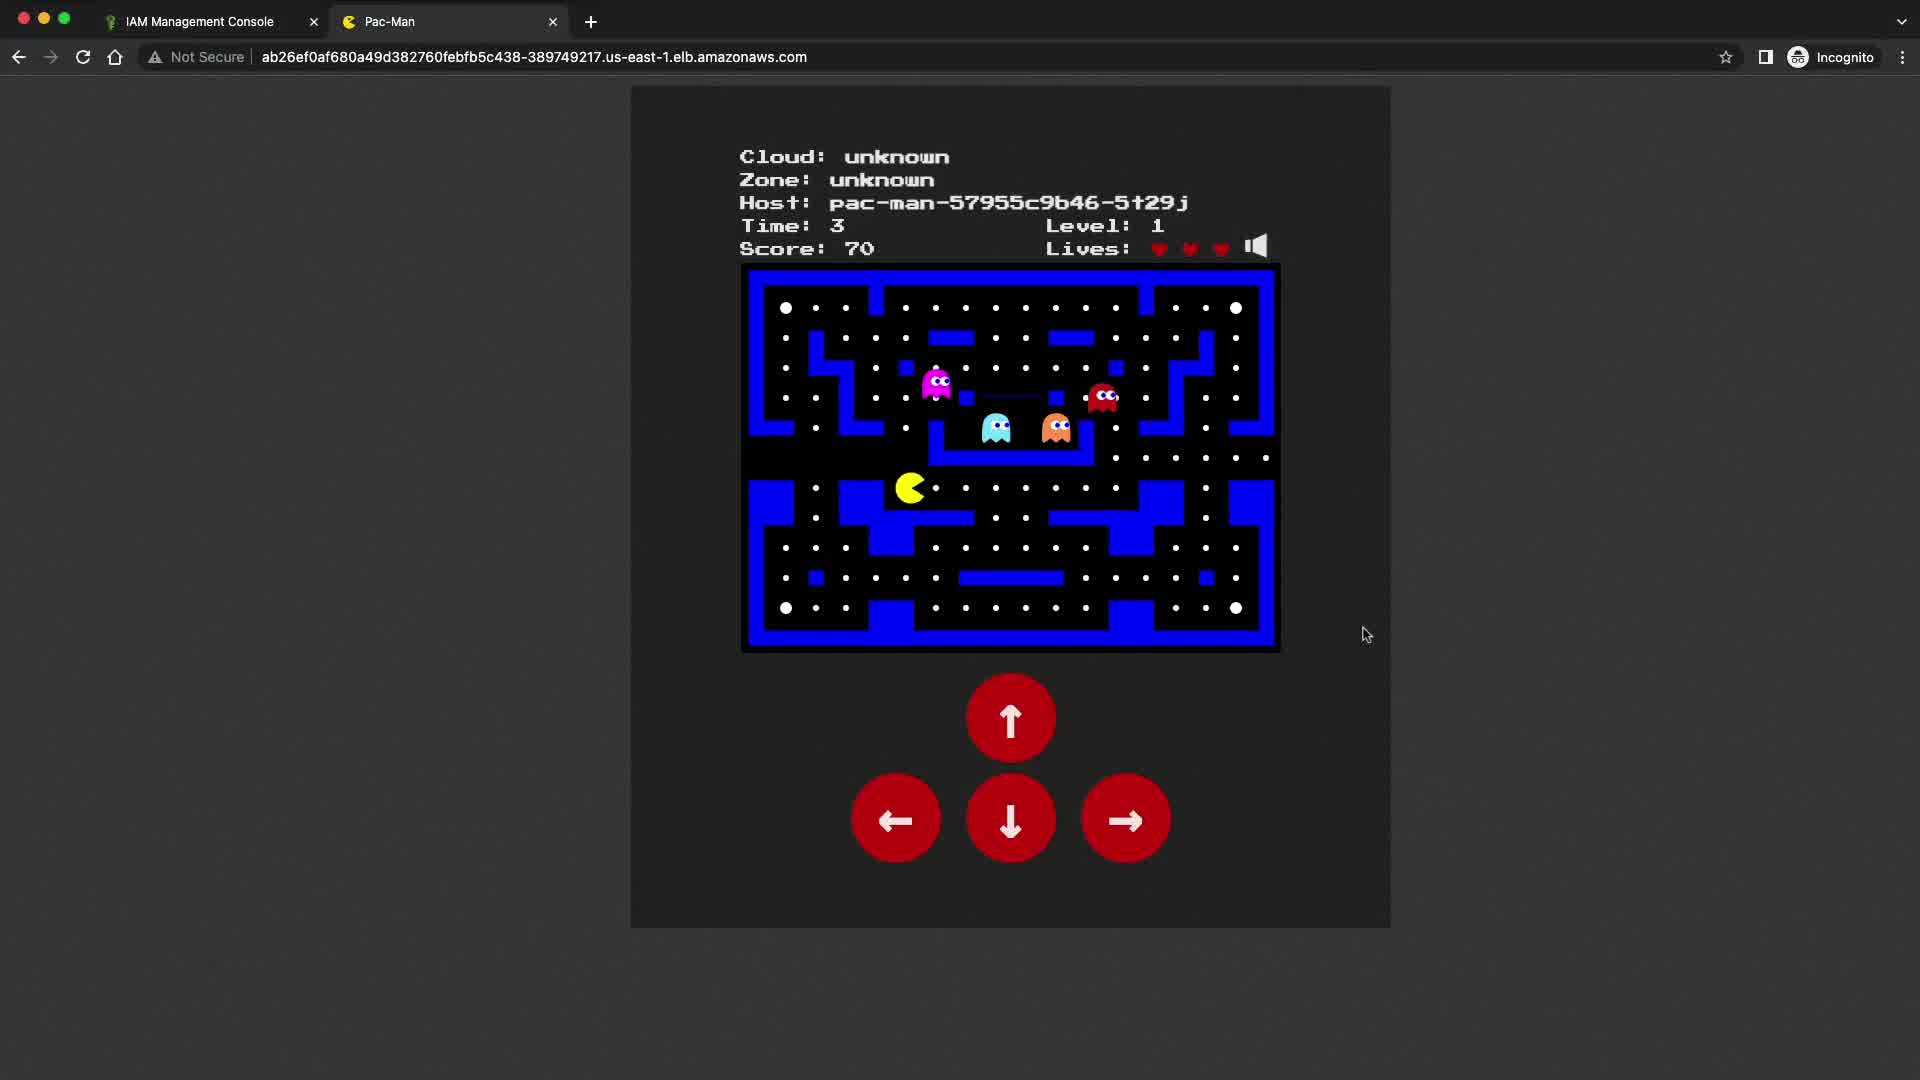The image size is (1920, 1080).
Task: Toggle the browser side panel
Action: tap(1765, 57)
